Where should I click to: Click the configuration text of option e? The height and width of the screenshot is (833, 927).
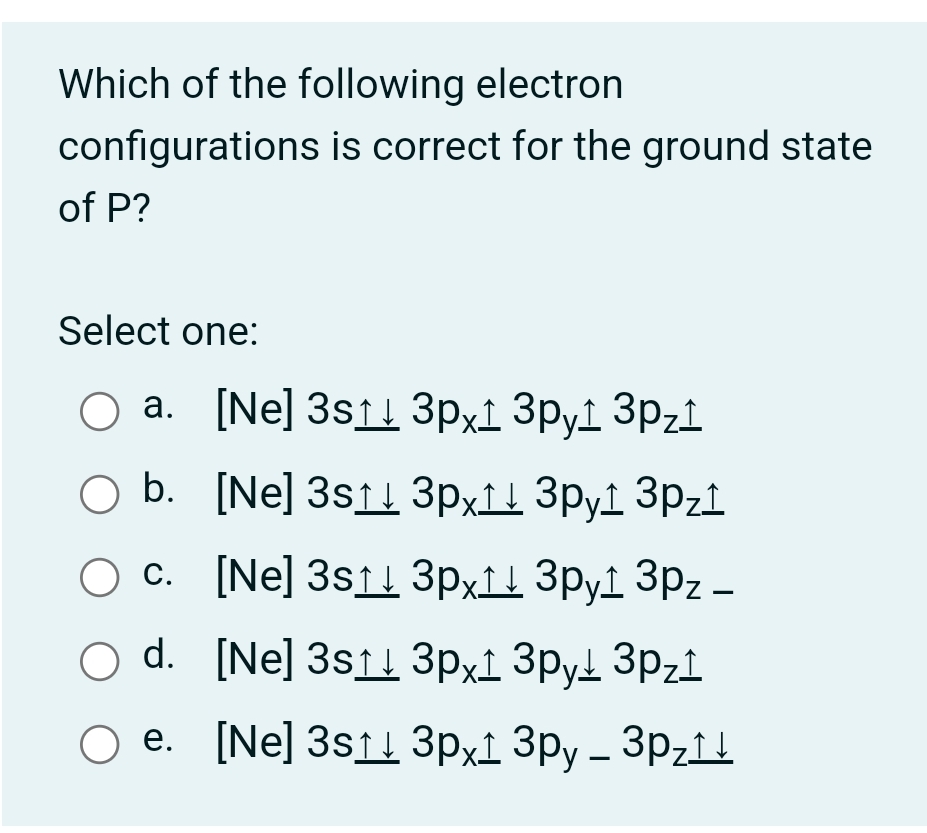470,748
